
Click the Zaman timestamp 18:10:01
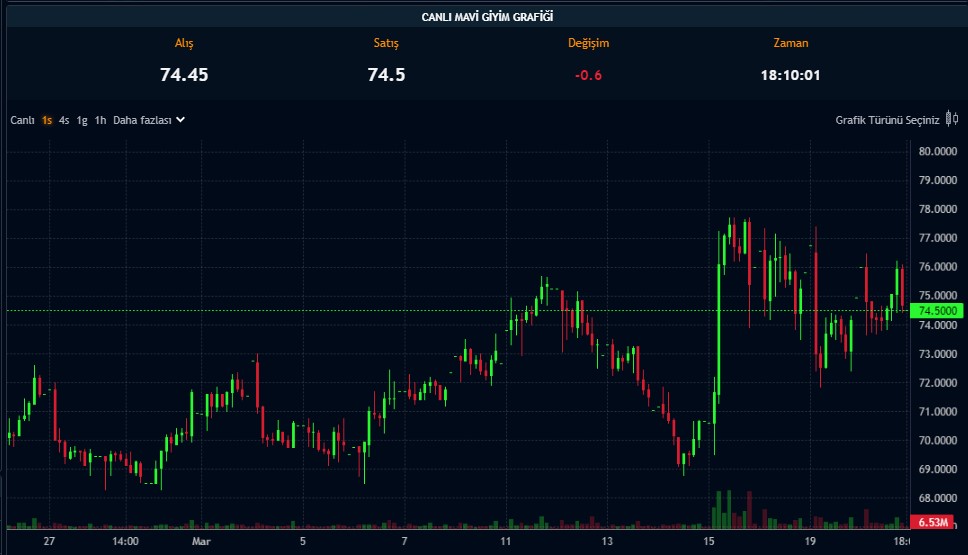coord(790,75)
